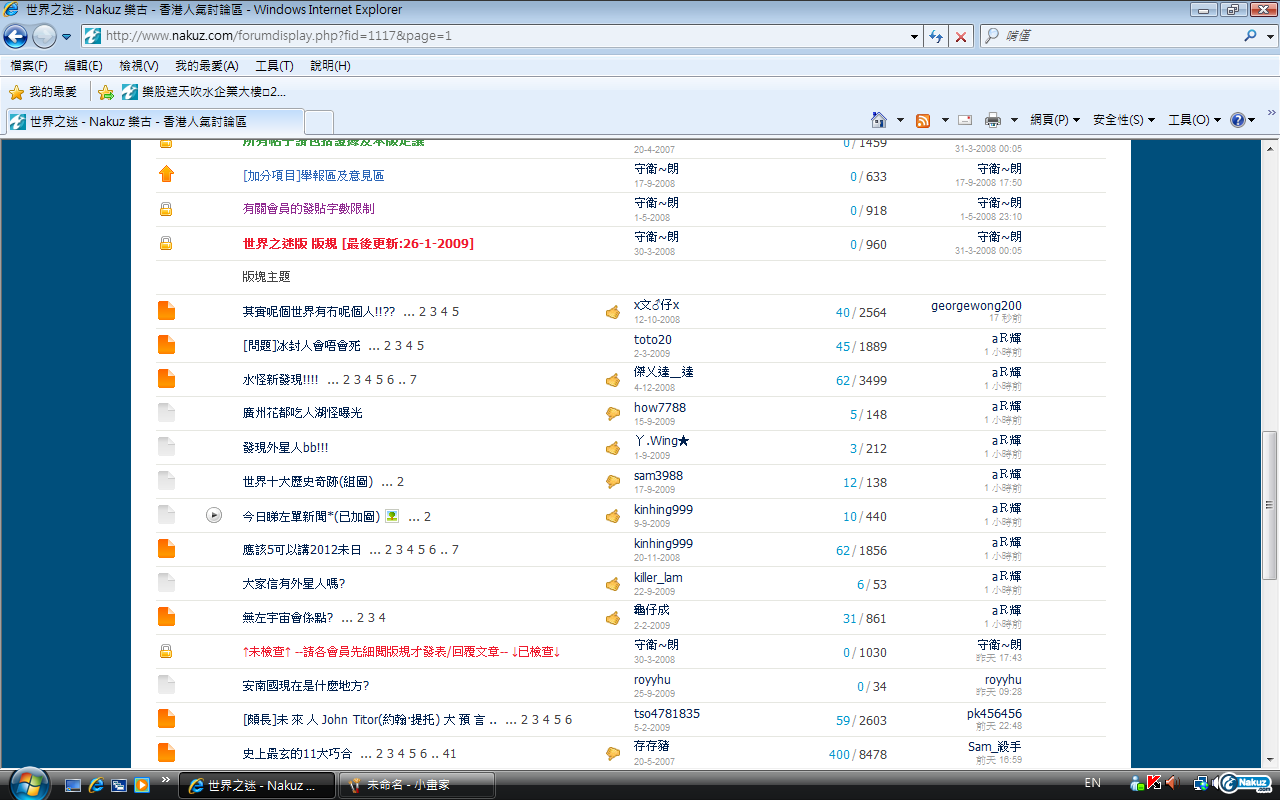1280x800 pixels.
Task: Click the Back navigation arrow
Action: (x=16, y=37)
